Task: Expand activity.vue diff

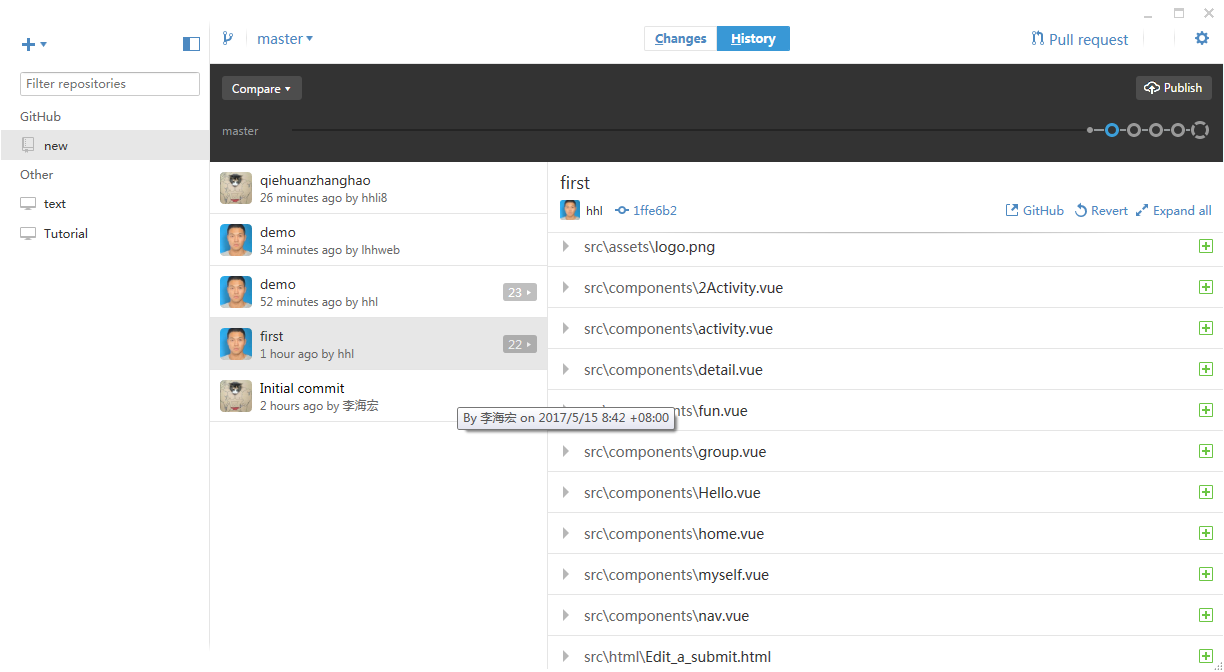Action: click(x=566, y=328)
